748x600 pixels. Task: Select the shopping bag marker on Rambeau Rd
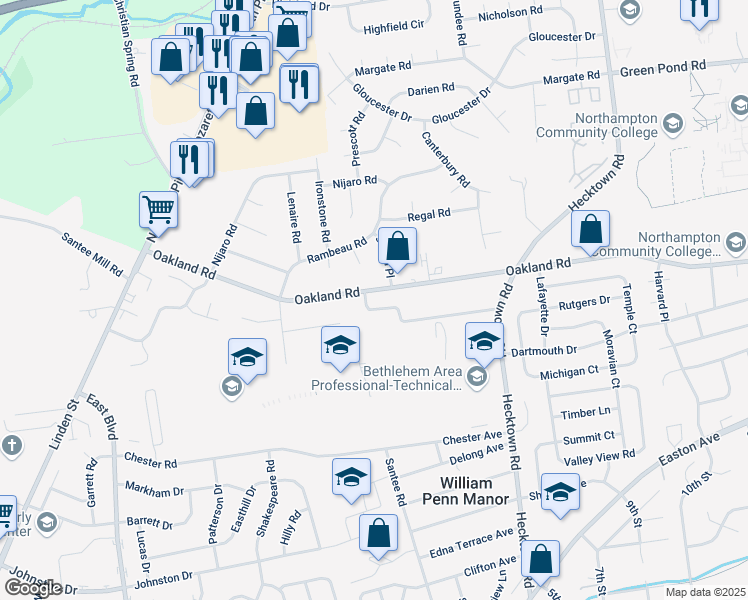point(397,250)
